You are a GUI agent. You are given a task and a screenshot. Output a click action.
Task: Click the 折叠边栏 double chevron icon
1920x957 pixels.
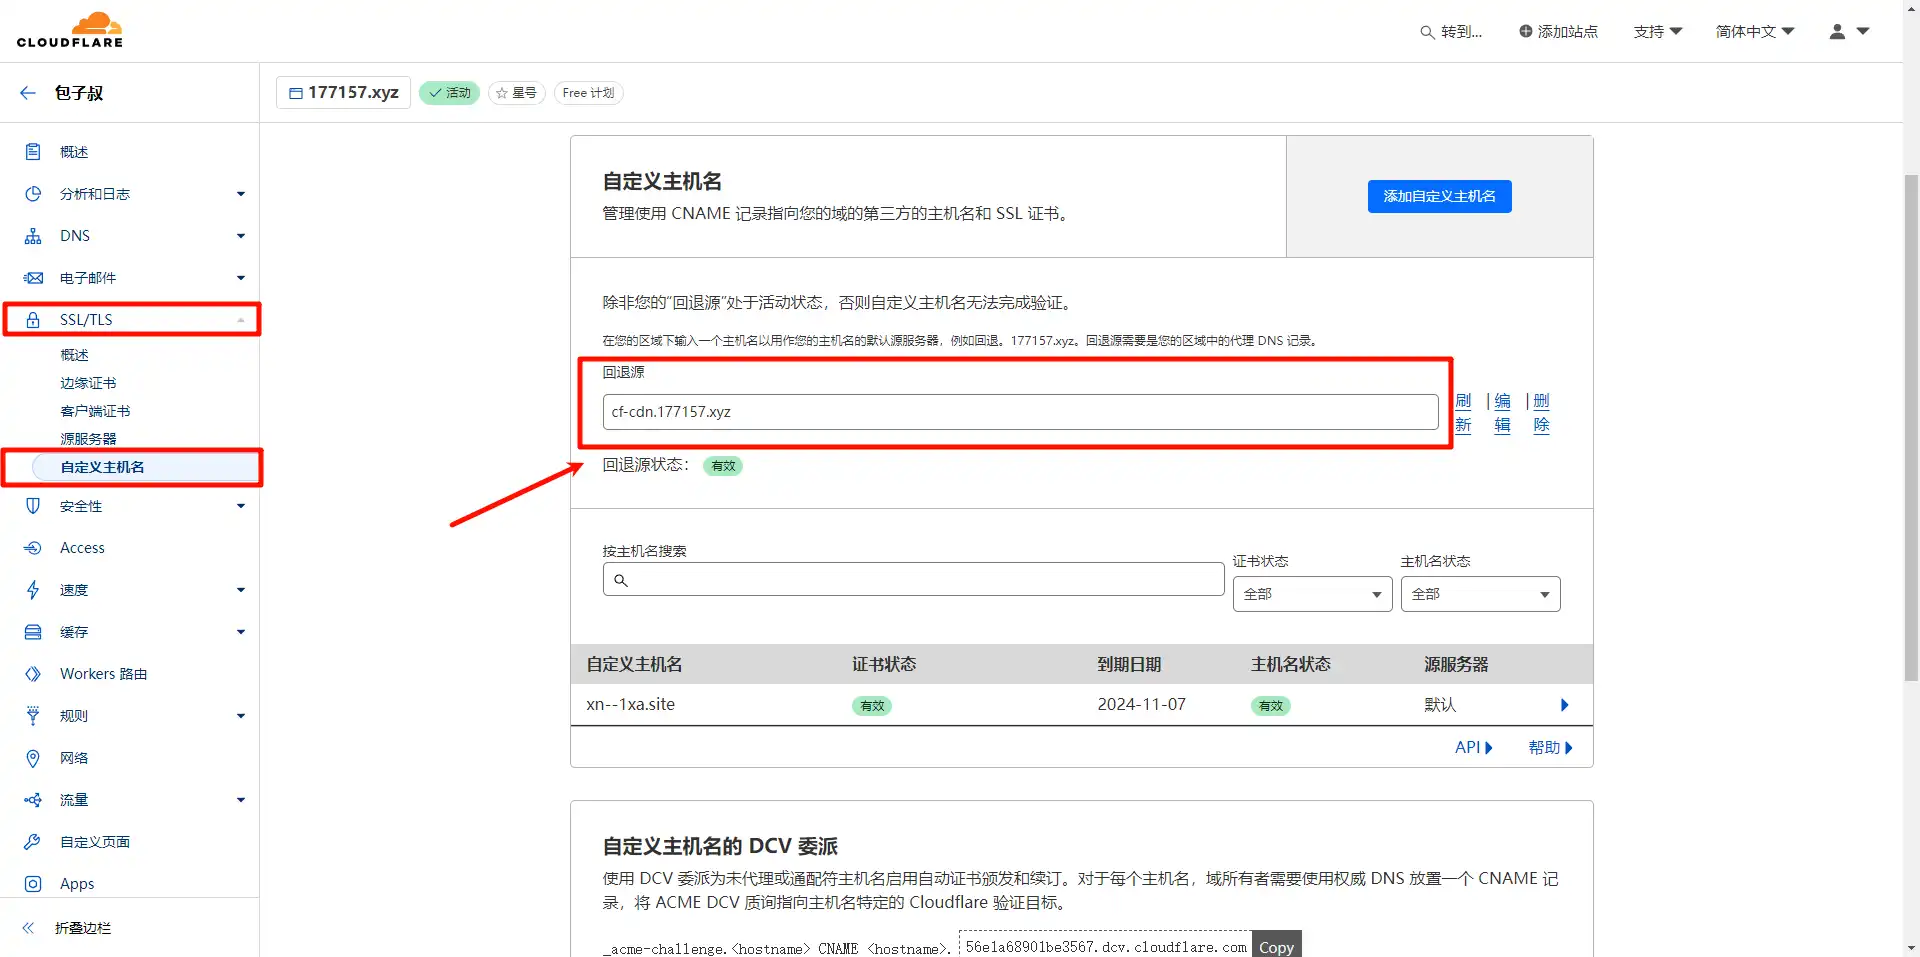click(x=28, y=928)
